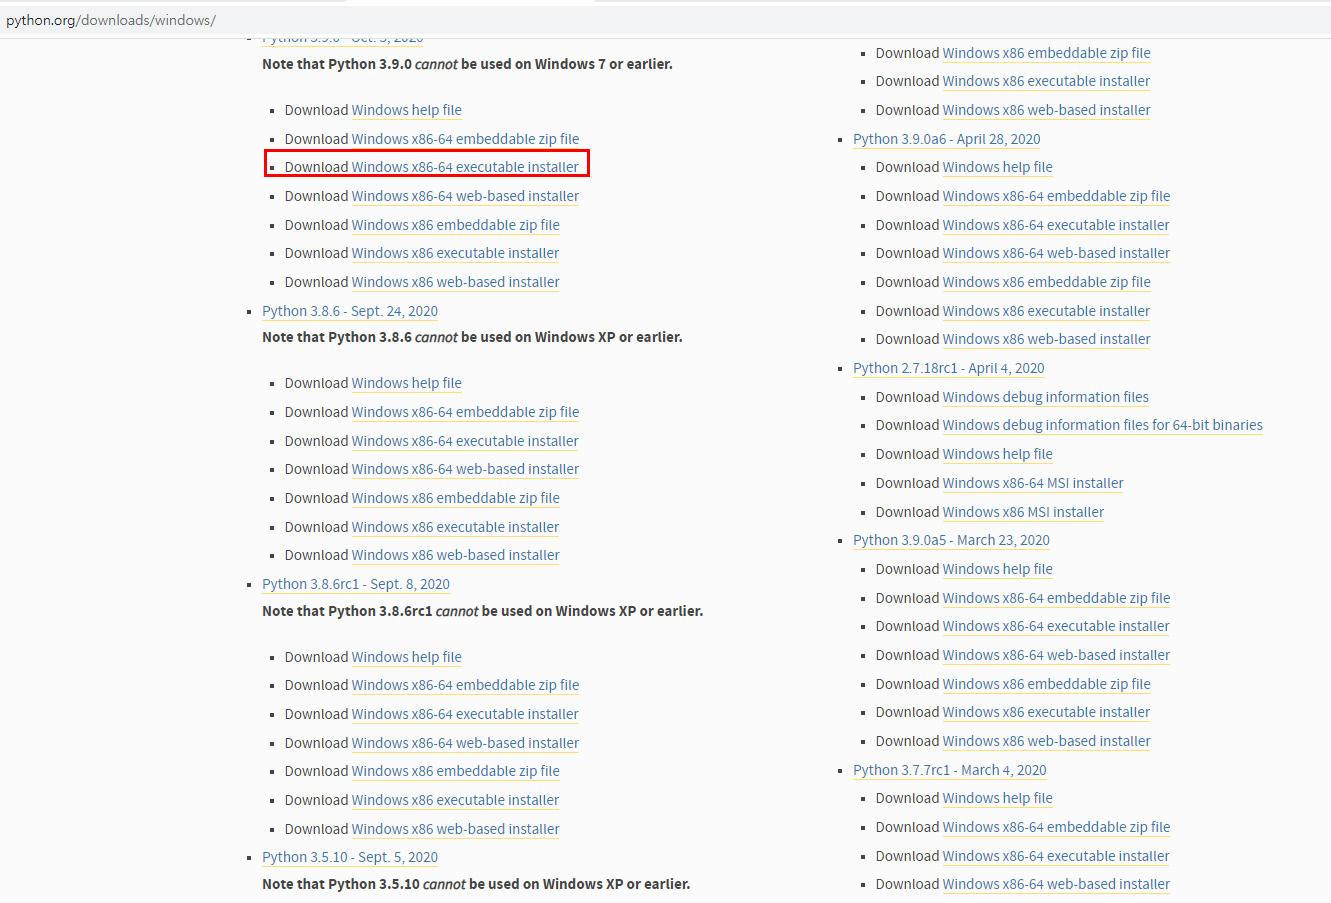Download Python 2.7.18rc1 Windows debug information files
1331x903 pixels.
click(1046, 397)
